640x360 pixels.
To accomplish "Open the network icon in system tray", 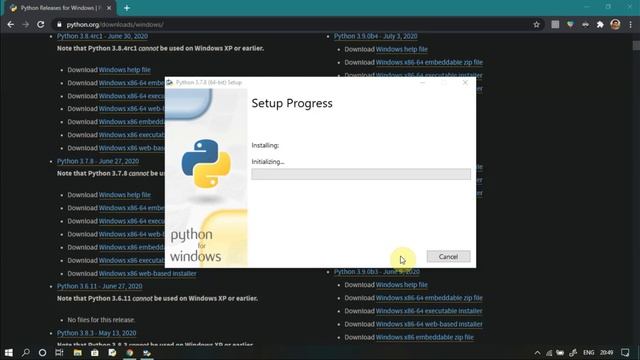I will click(x=549, y=353).
